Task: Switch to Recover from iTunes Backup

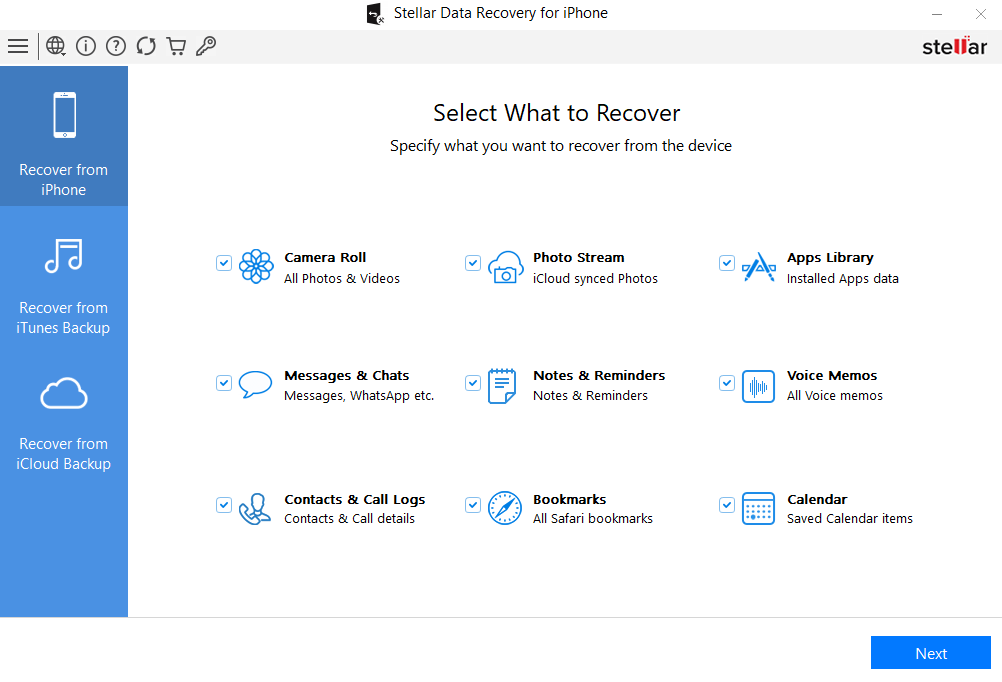Action: tap(63, 290)
